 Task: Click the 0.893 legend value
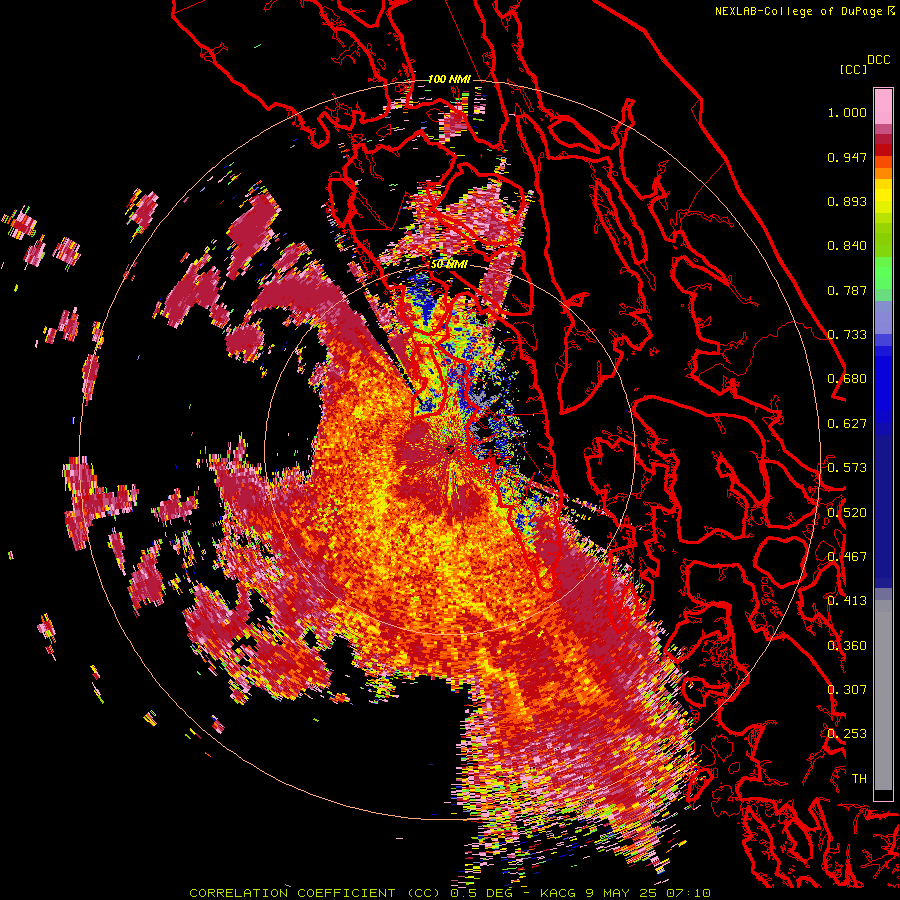click(x=847, y=201)
